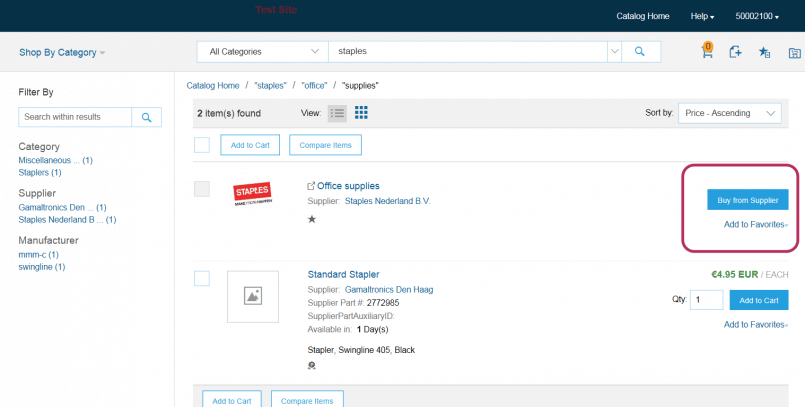Filter by manufacturer swingline
The image size is (805, 407).
point(42,267)
